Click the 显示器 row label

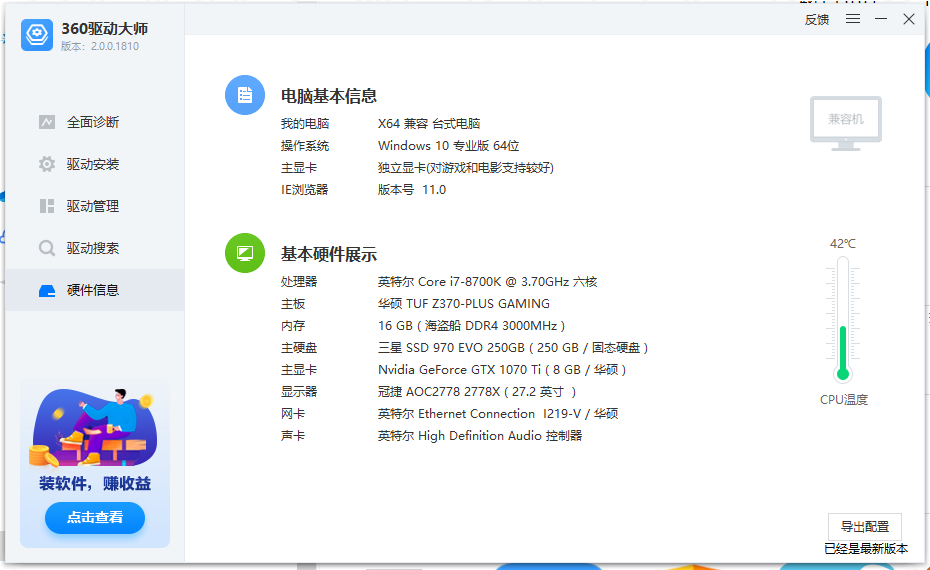click(x=299, y=391)
